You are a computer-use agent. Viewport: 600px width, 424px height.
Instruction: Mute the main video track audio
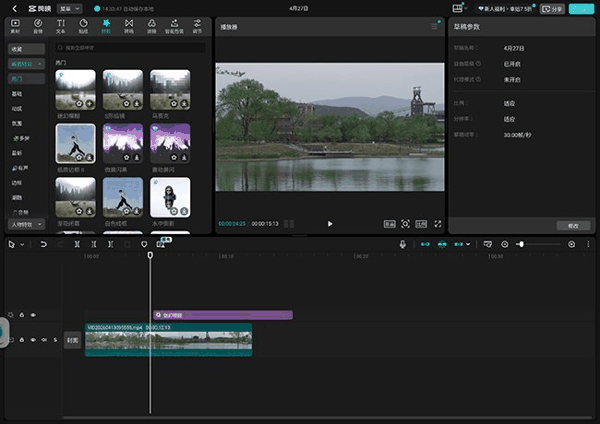click(x=44, y=340)
